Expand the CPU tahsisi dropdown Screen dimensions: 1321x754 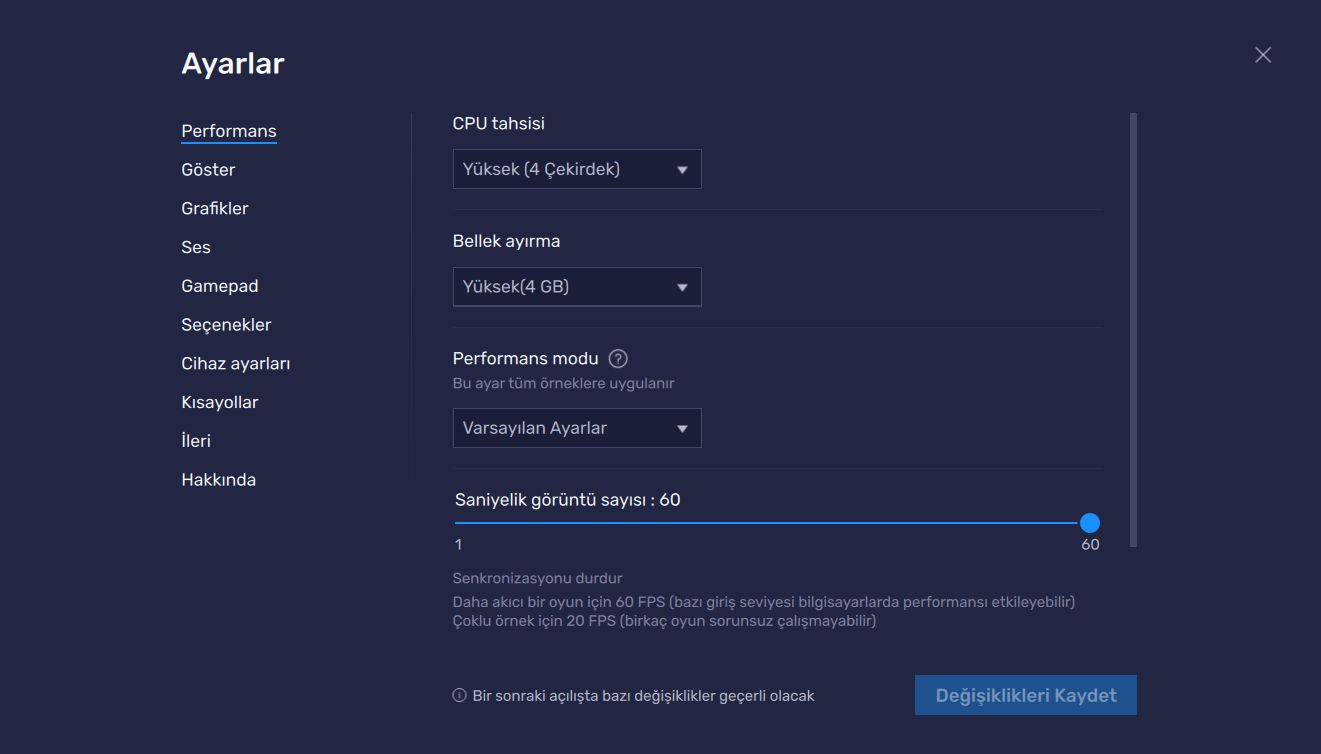click(577, 169)
